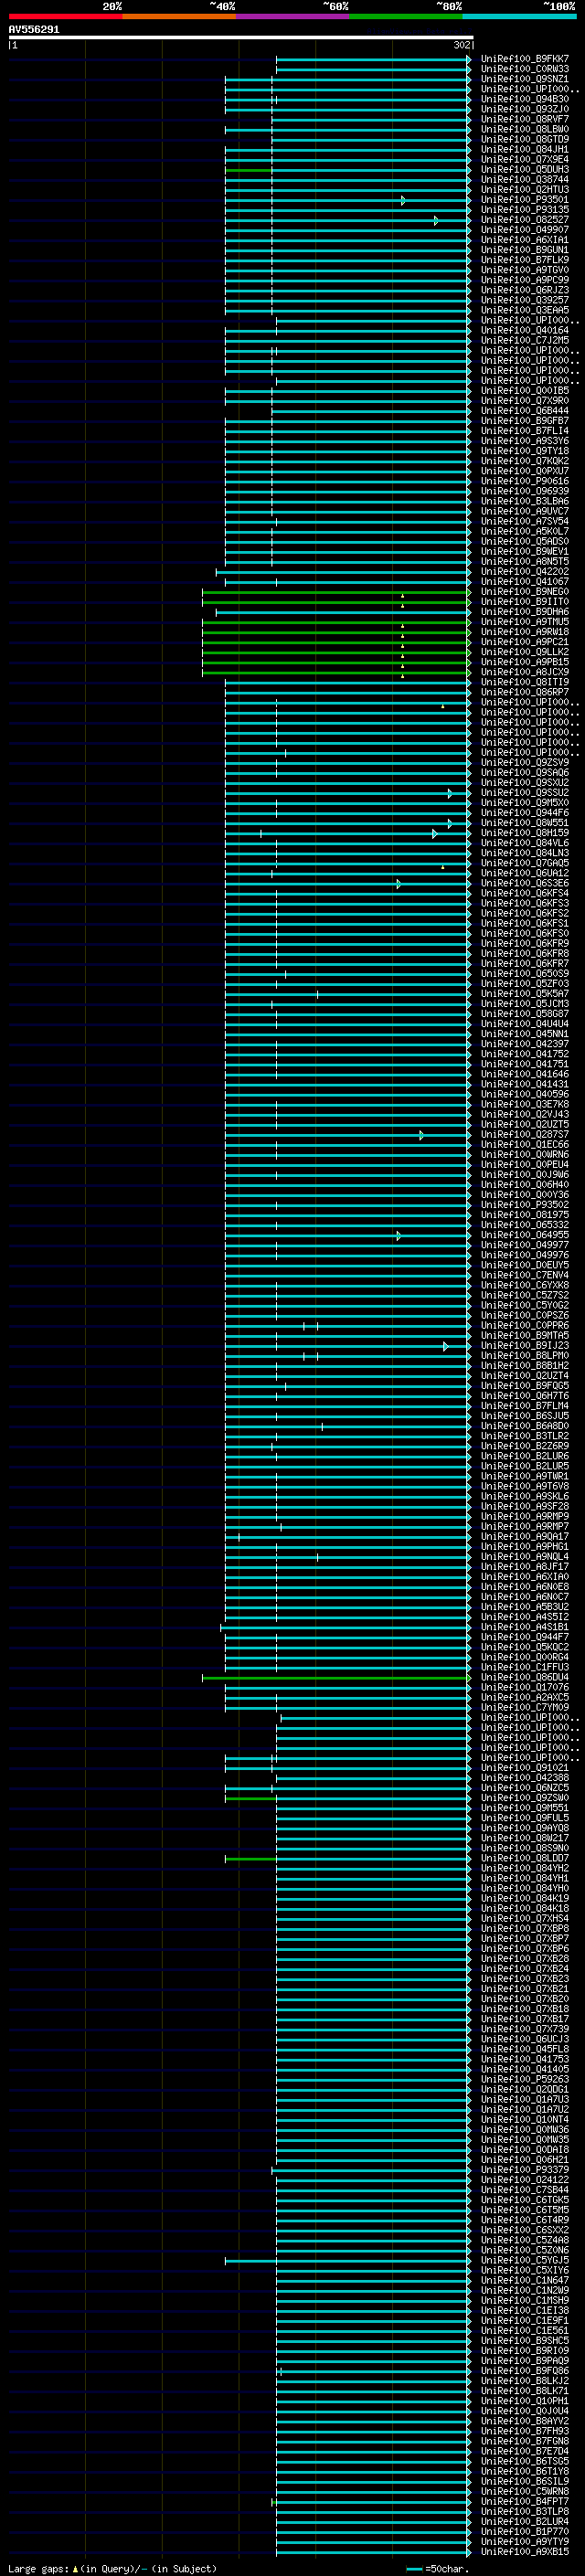Select hit label UniRef100_A9PC99

click(525, 280)
